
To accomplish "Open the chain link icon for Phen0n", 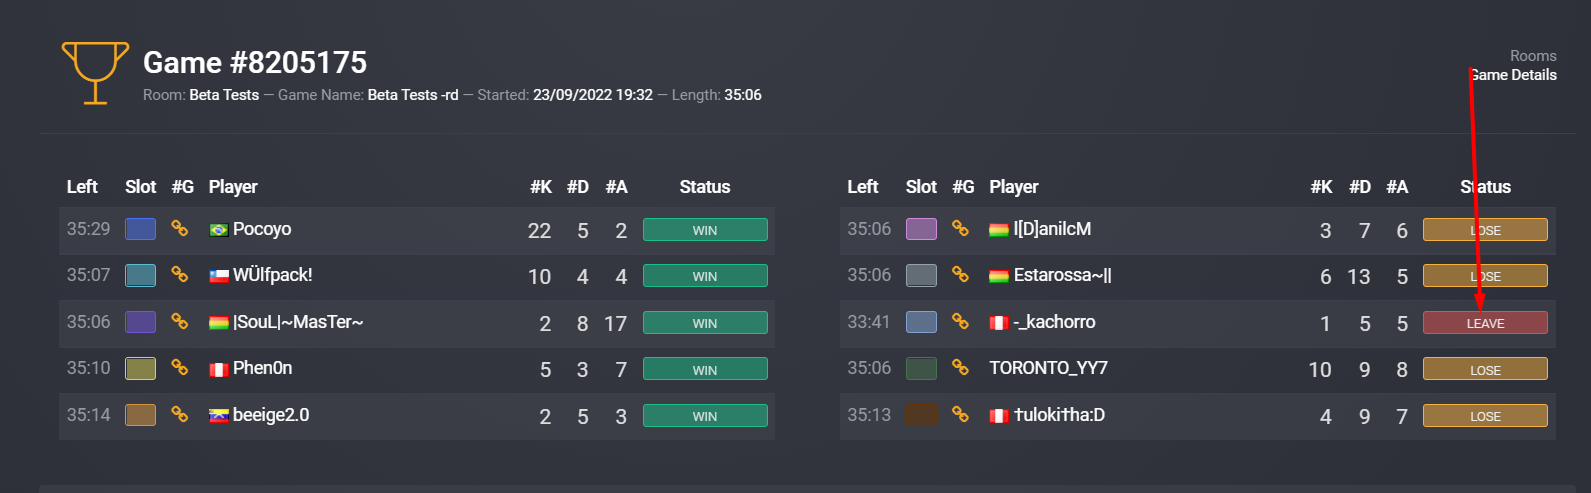I will (x=180, y=368).
